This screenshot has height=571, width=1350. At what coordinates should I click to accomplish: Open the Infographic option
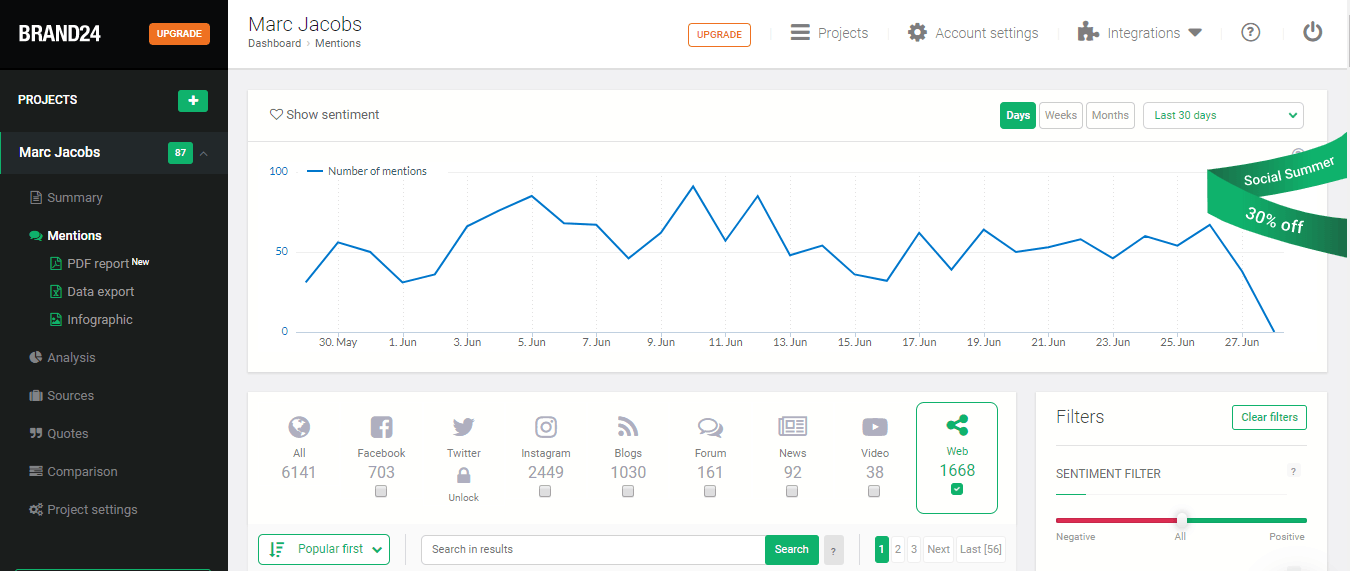[x=91, y=320]
